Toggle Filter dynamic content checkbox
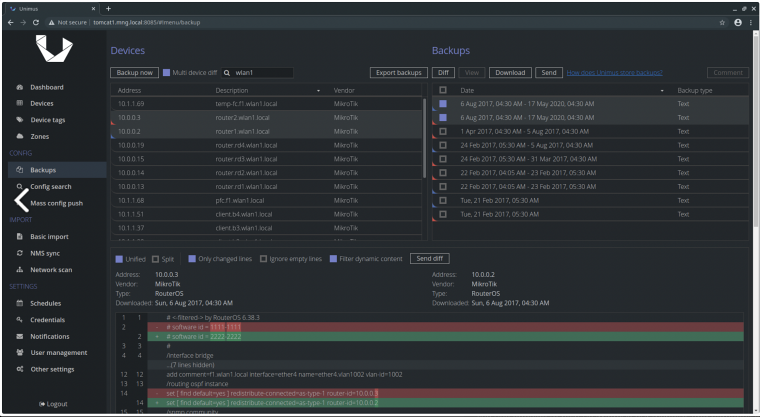 pos(333,259)
